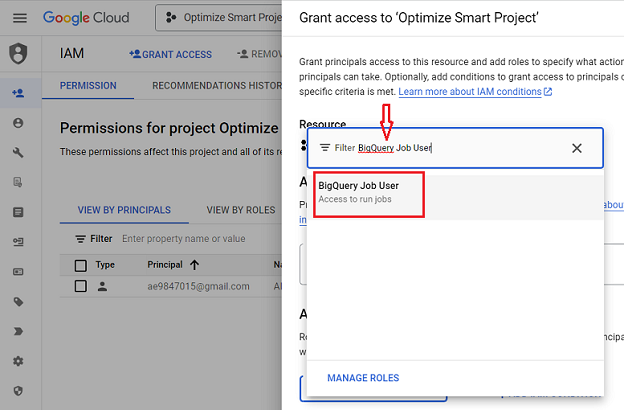Open the Optimize Smart Project selector
Screen dimensions: 624x410
(x=219, y=18)
